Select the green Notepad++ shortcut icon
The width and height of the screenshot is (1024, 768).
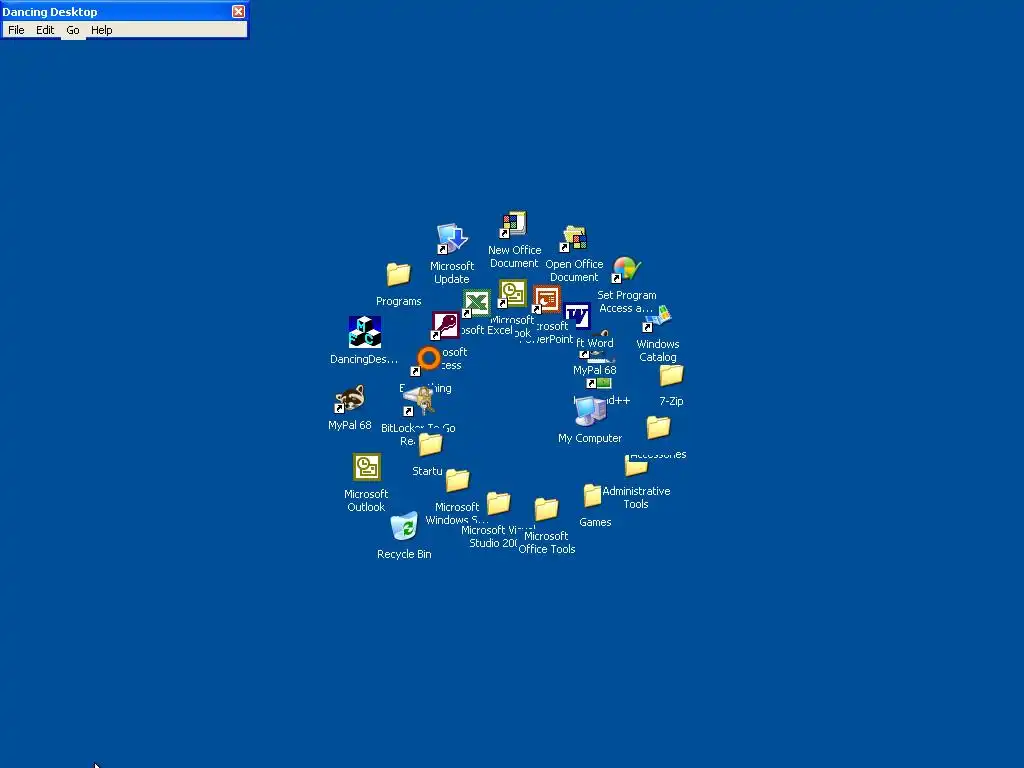(599, 383)
